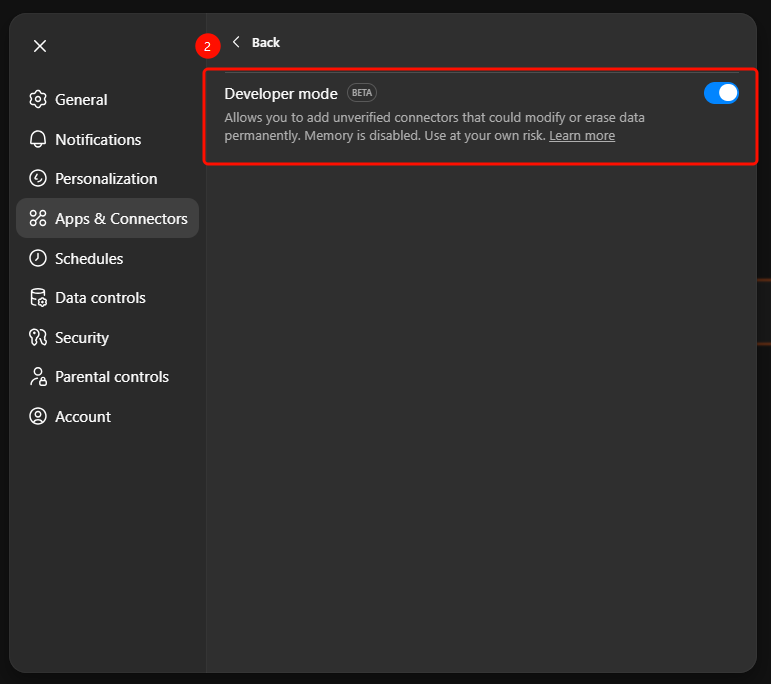Click the Data controls database icon
771x684 pixels.
pyautogui.click(x=38, y=298)
